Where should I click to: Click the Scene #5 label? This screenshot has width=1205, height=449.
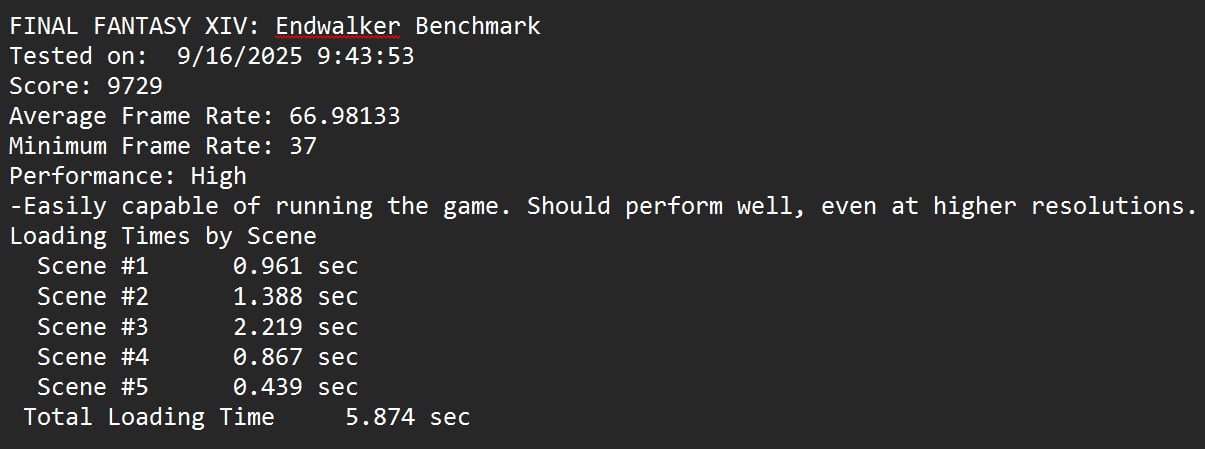[92, 386]
